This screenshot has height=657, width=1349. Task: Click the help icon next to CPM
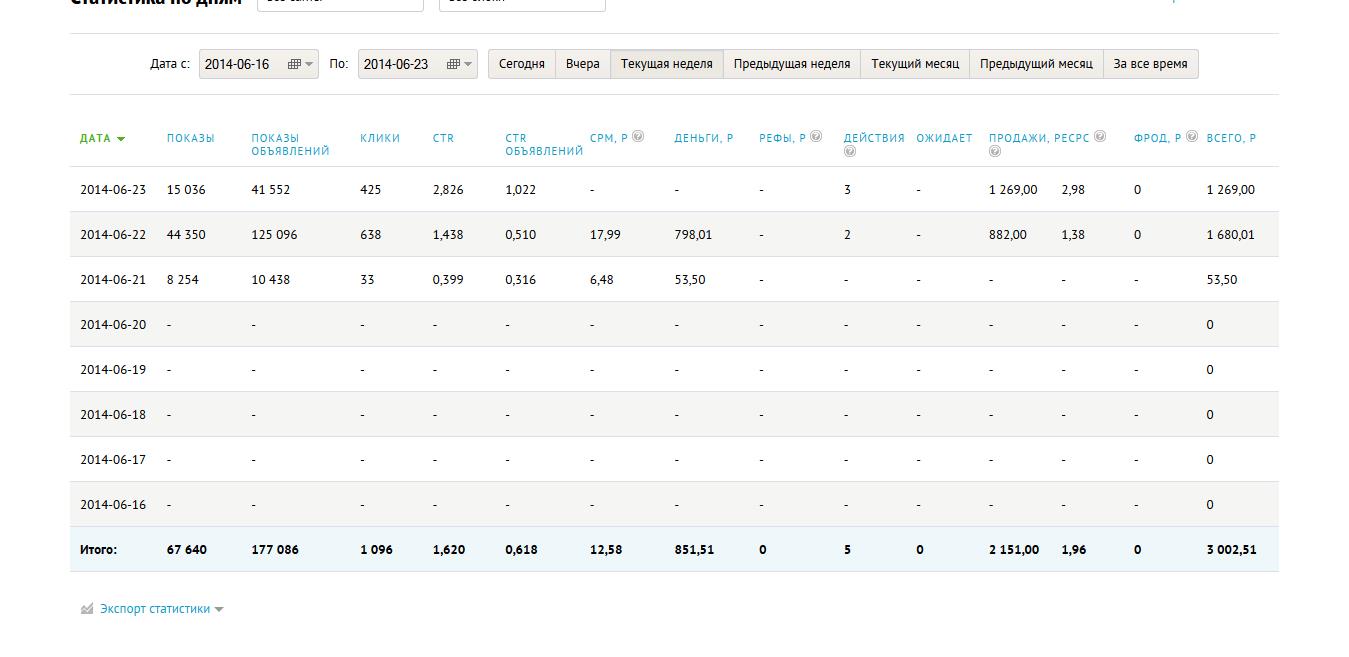pyautogui.click(x=638, y=137)
